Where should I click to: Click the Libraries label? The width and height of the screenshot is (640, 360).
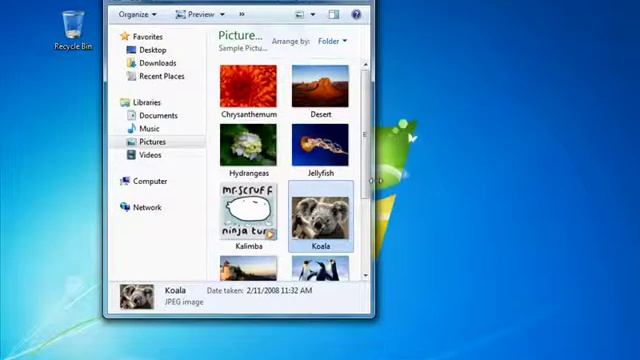click(147, 102)
